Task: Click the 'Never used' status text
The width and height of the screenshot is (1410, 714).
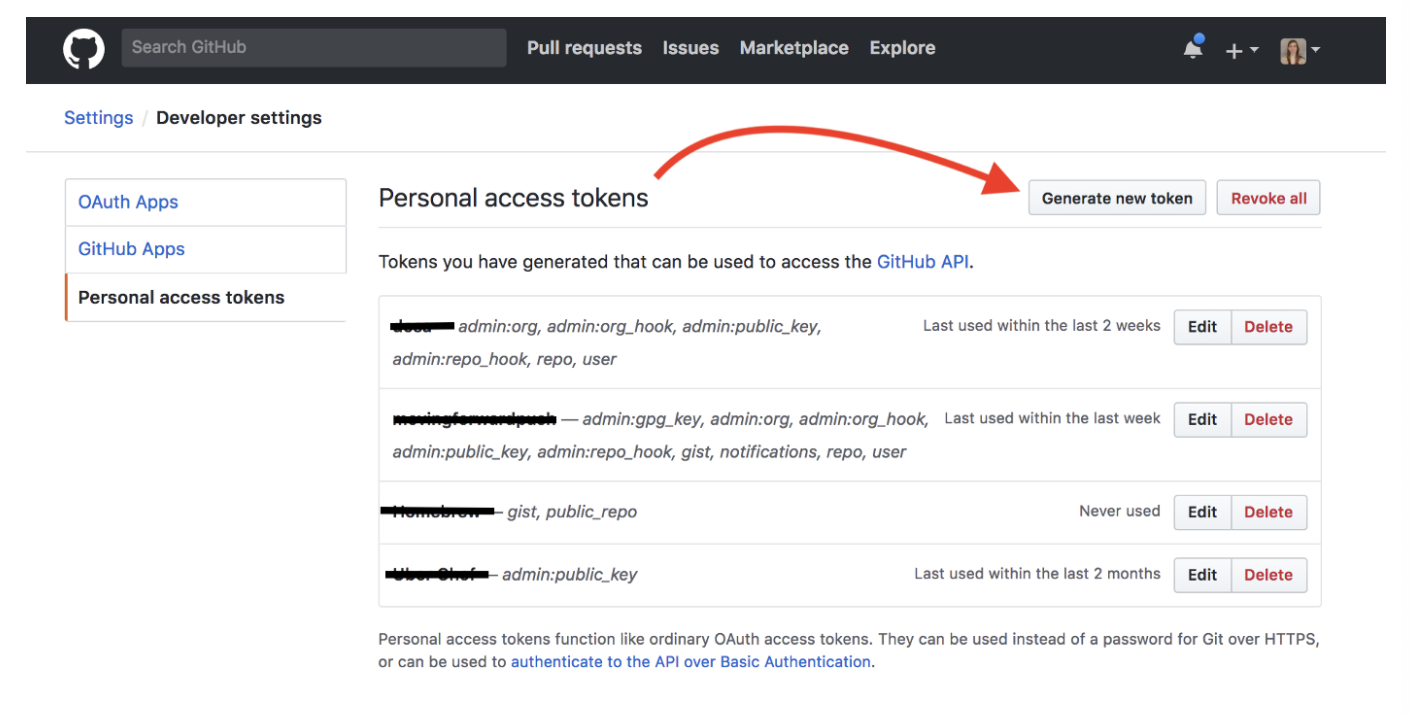Action: [1120, 511]
